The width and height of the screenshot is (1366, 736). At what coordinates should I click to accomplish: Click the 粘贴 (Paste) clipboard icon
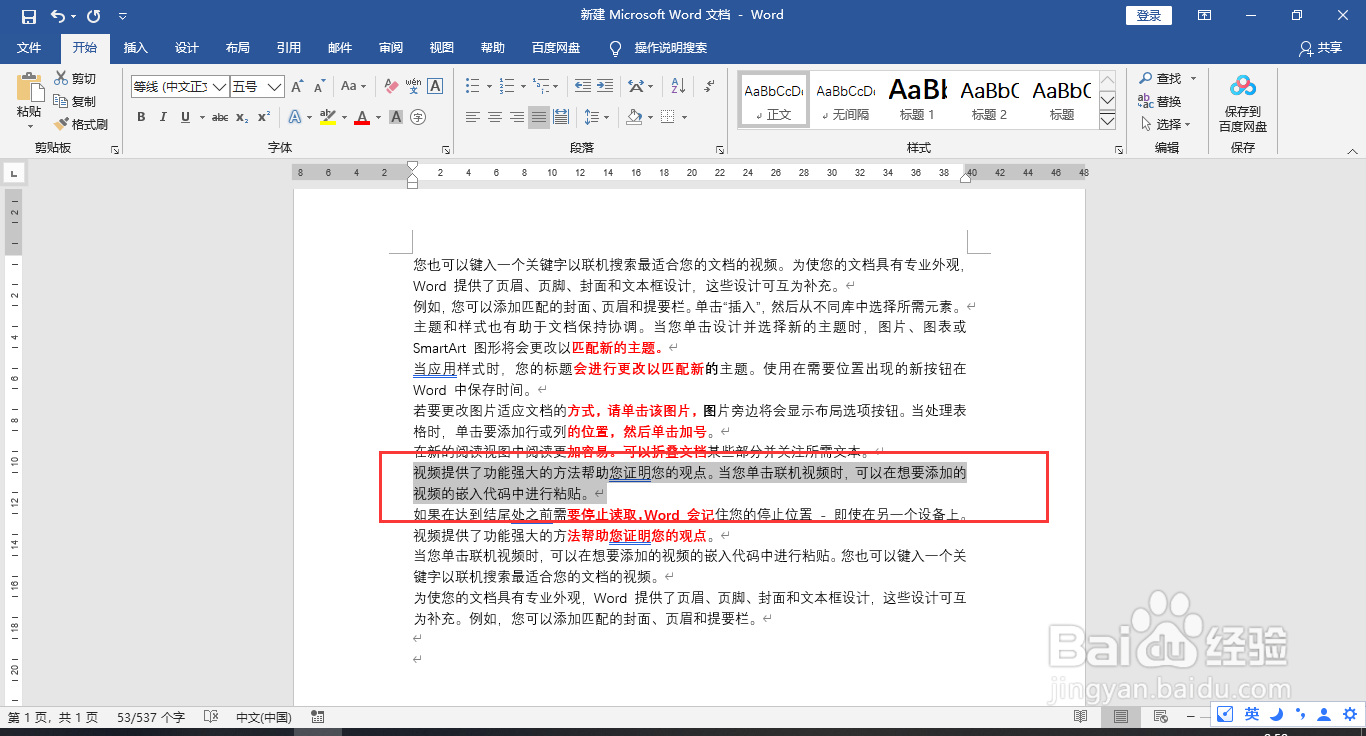pyautogui.click(x=29, y=87)
